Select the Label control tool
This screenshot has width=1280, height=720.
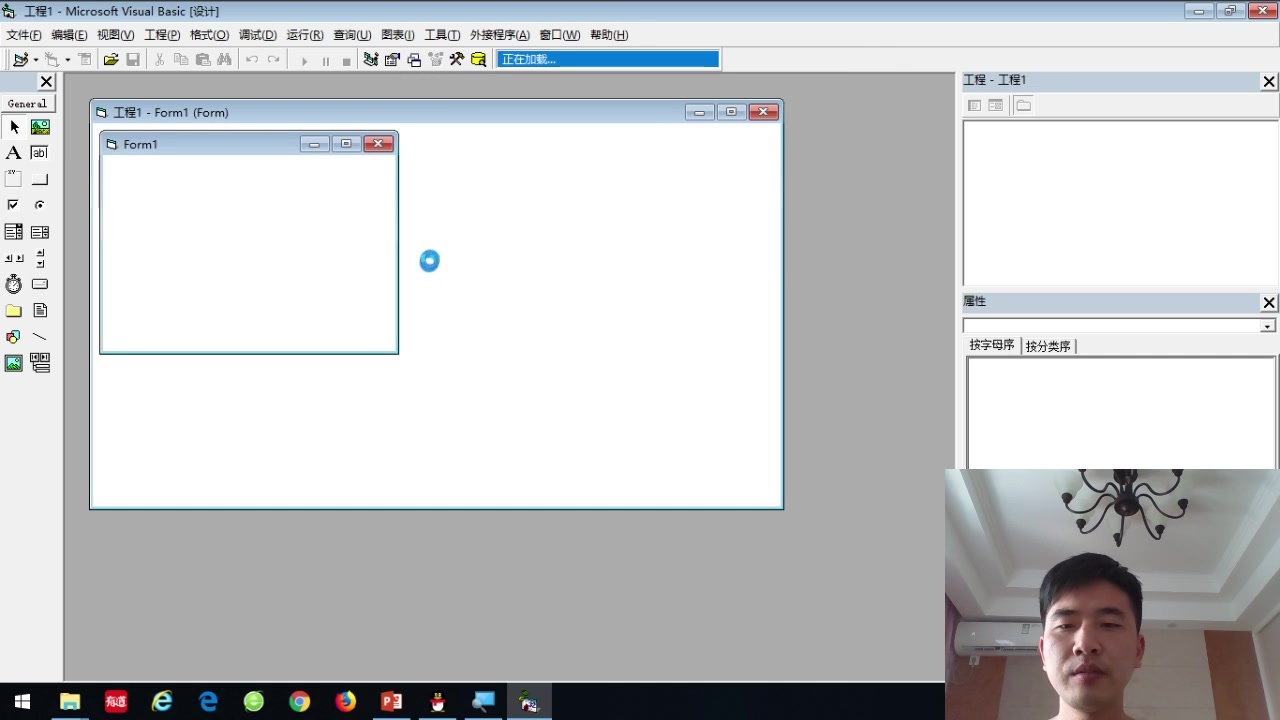(14, 153)
